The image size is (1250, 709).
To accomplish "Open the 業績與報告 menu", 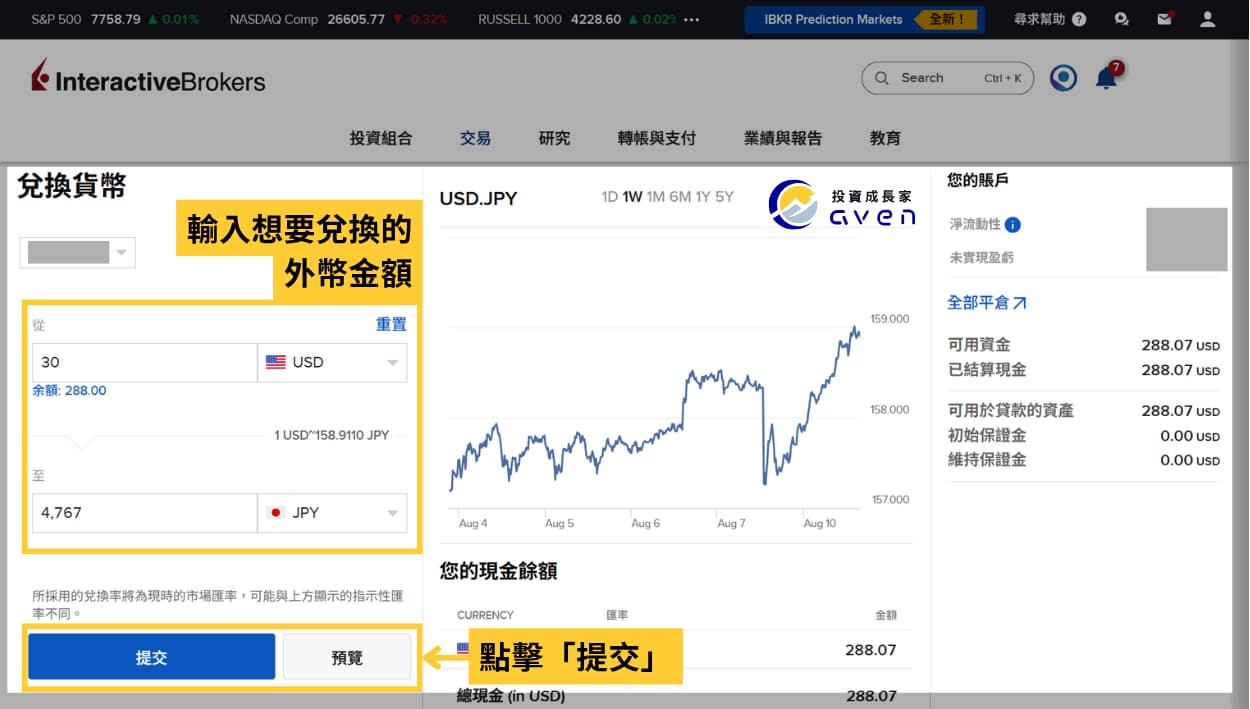I will [783, 138].
